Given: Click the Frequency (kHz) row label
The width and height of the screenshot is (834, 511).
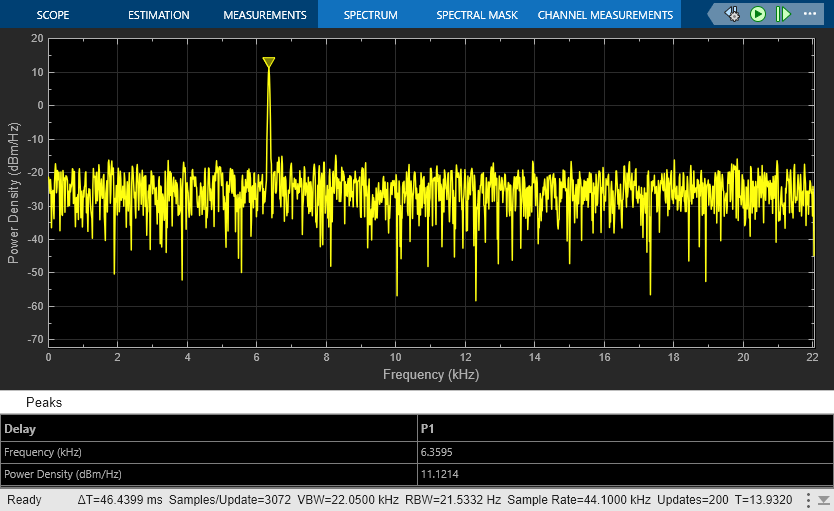Looking at the screenshot, I should [x=43, y=452].
